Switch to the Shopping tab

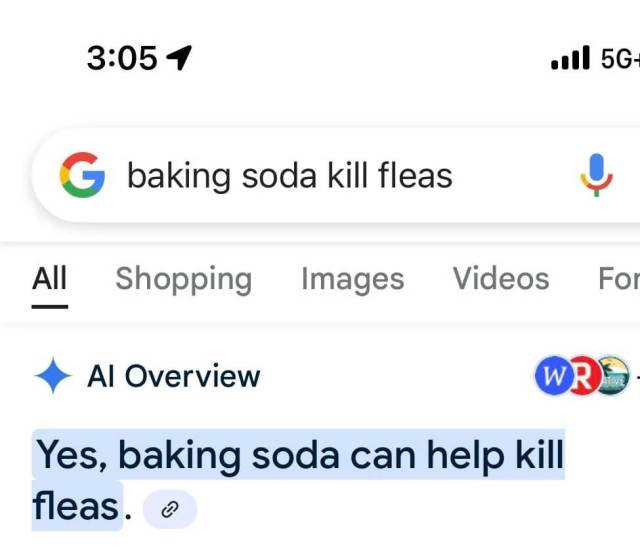183,279
